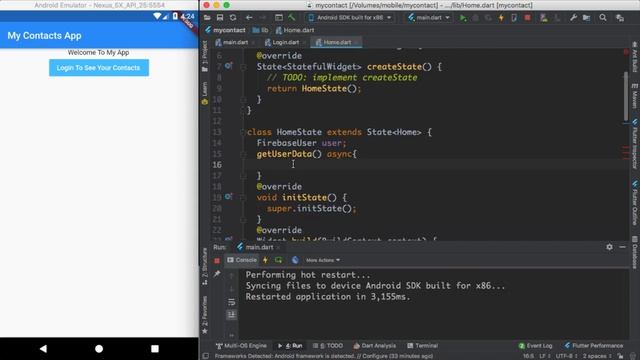Stop the app with red square toolbar icon
This screenshot has width=640, height=360.
527,18
